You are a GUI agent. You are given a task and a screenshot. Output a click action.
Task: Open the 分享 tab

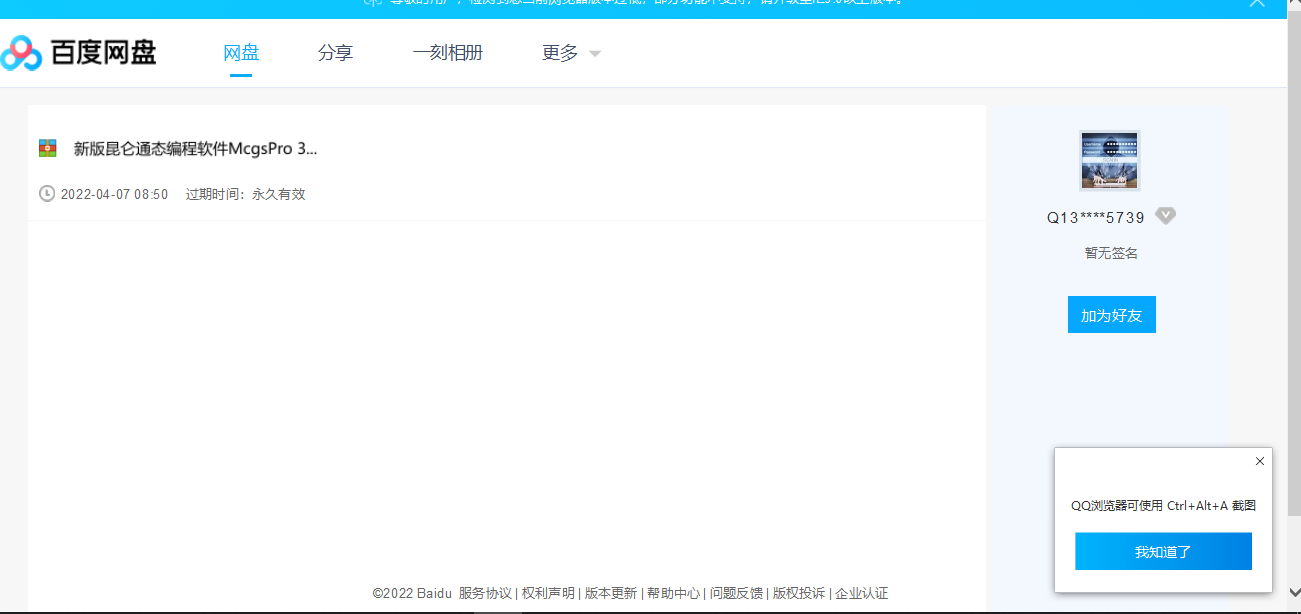[x=335, y=54]
